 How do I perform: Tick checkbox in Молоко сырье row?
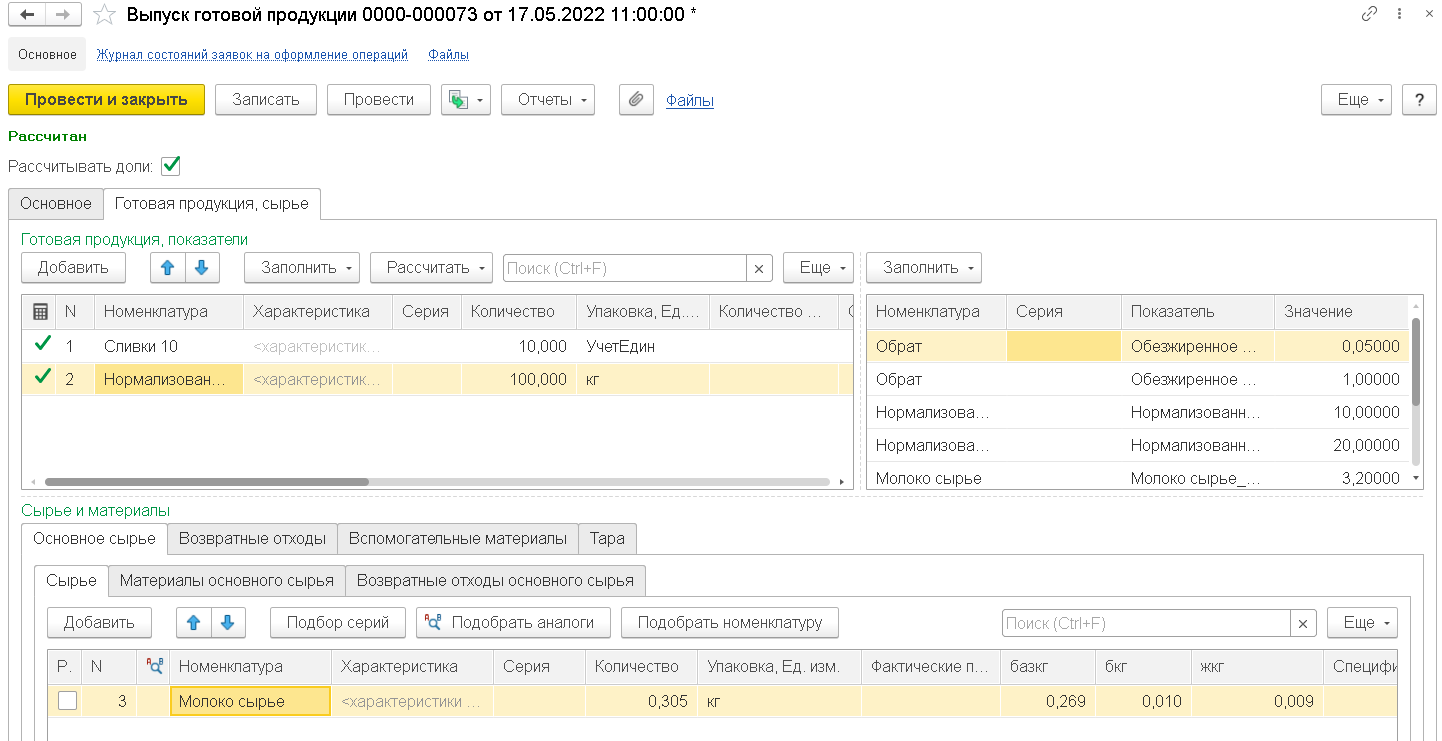click(x=67, y=701)
